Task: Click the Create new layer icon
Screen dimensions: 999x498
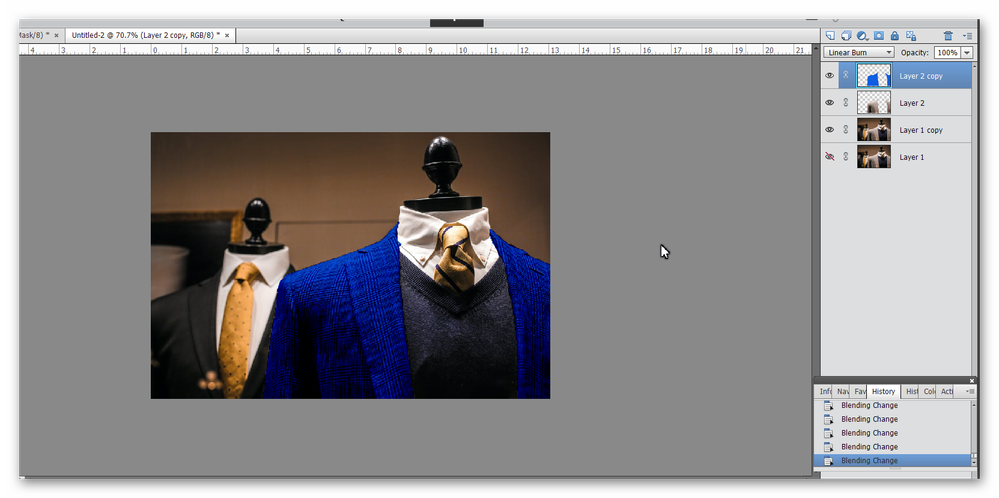Action: [830, 36]
